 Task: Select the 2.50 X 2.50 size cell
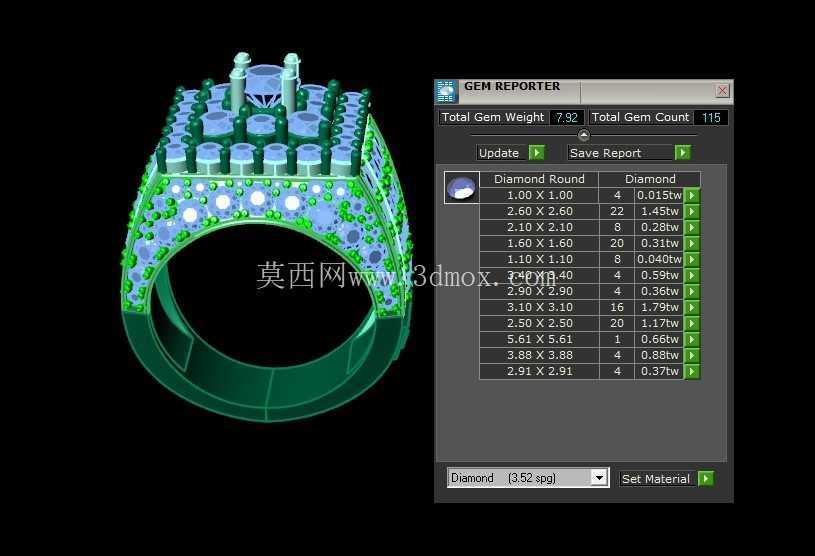pos(540,323)
